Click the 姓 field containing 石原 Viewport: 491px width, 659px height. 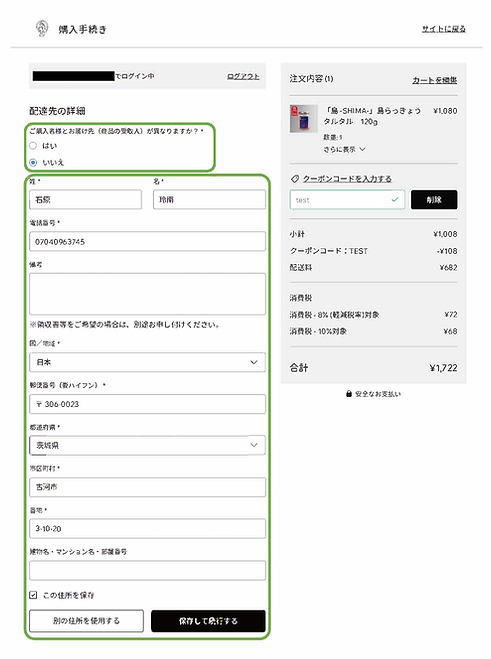pos(85,200)
